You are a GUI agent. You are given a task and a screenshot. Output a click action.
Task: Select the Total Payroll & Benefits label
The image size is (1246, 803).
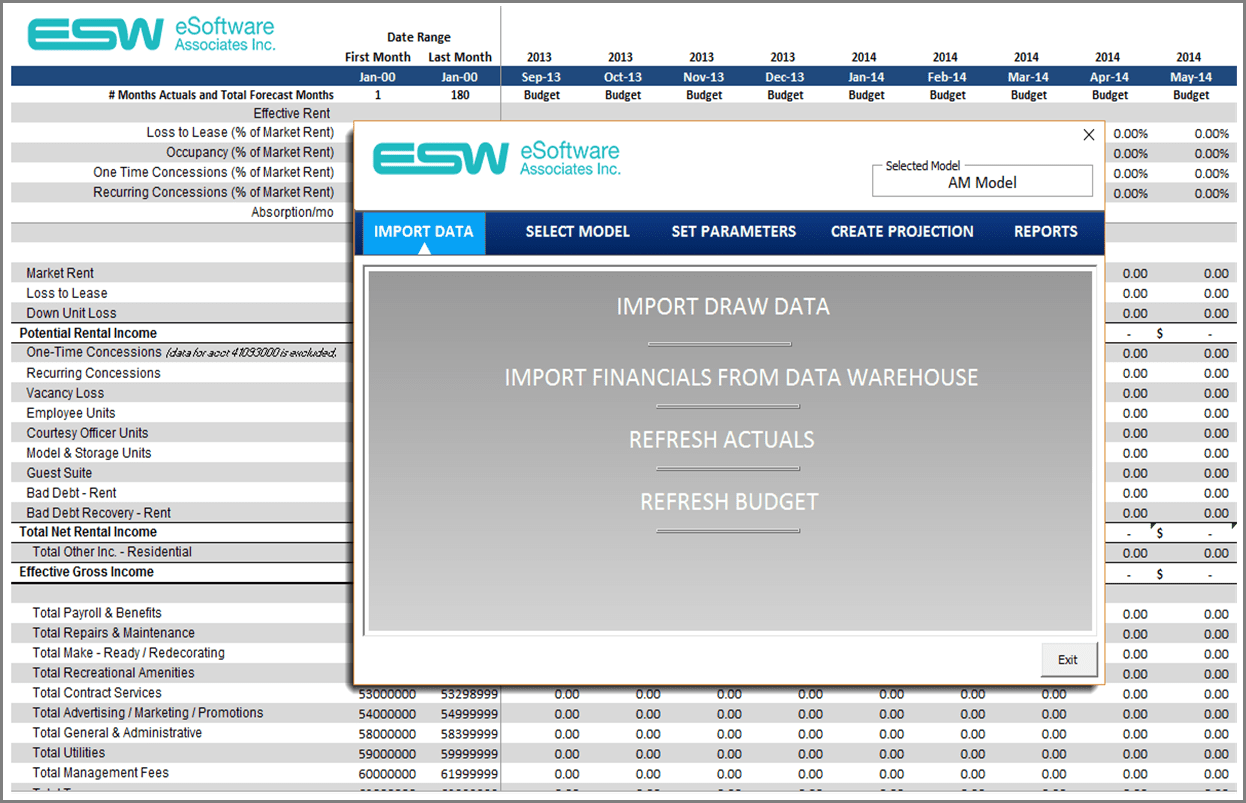click(x=97, y=613)
